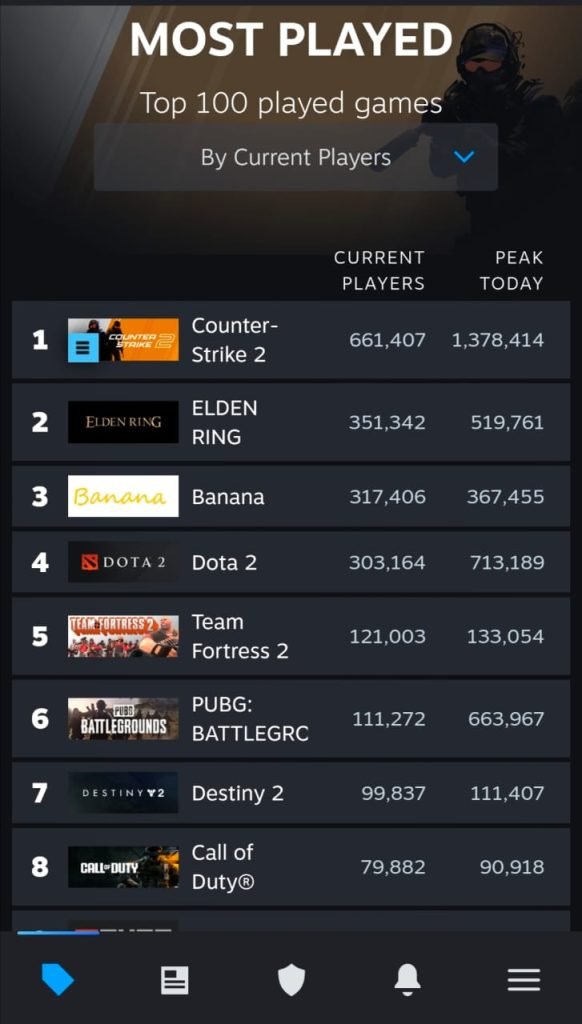Select the ELDEN RING game thumbnail
This screenshot has height=1024, width=582.
pos(123,422)
